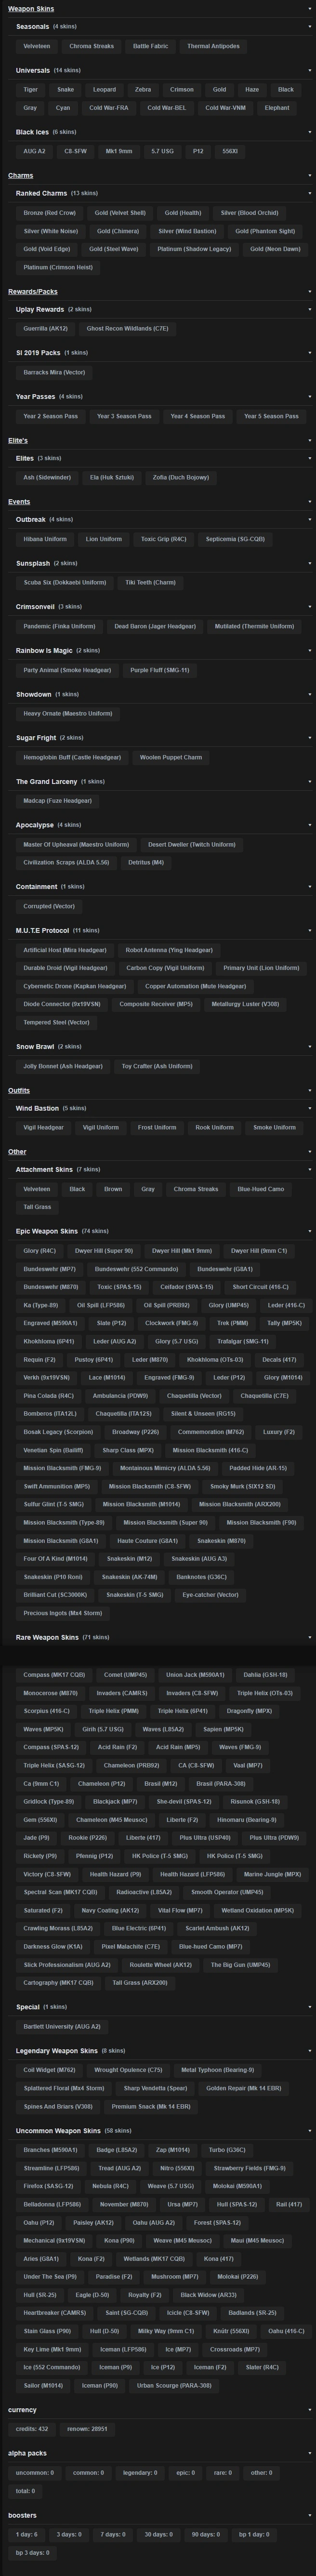Select the Platinum (Crimson Heist) charm
316x2576 pixels.
coord(57,267)
